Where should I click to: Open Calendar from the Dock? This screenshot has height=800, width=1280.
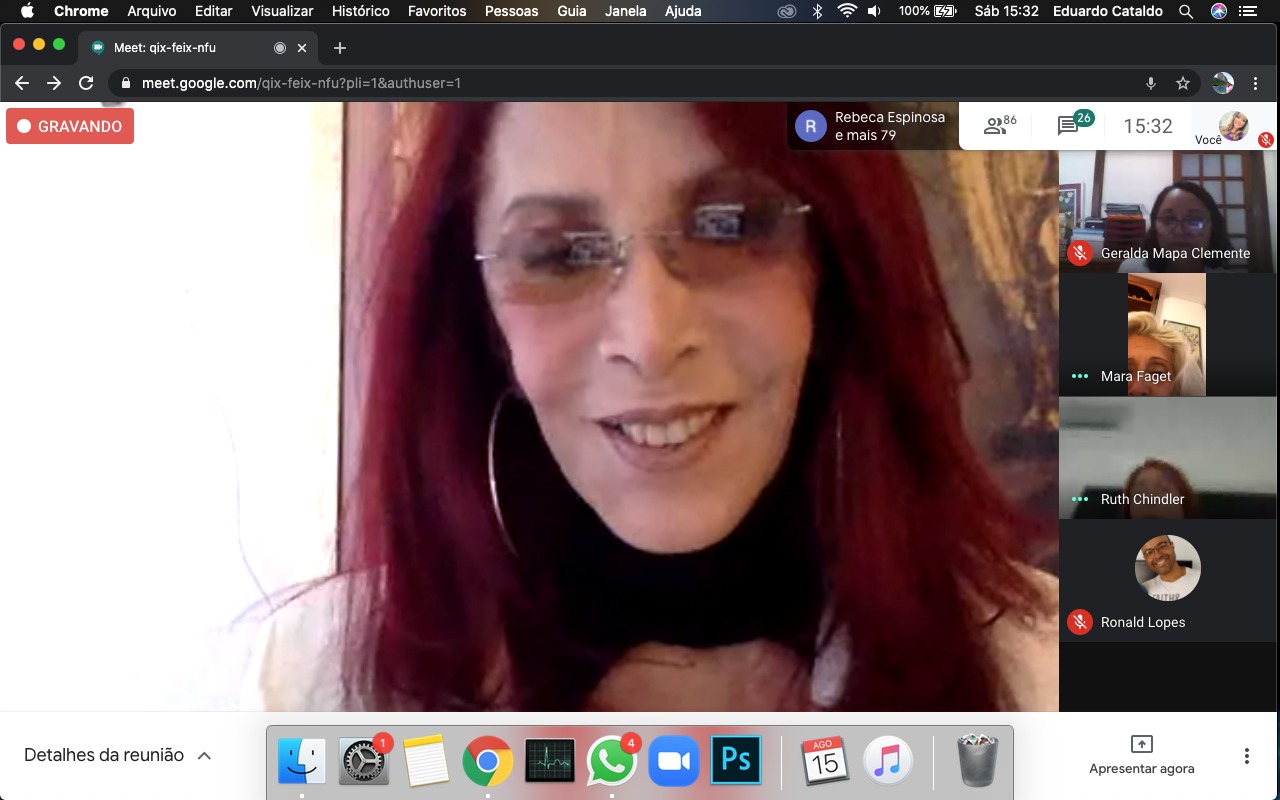pyautogui.click(x=825, y=761)
